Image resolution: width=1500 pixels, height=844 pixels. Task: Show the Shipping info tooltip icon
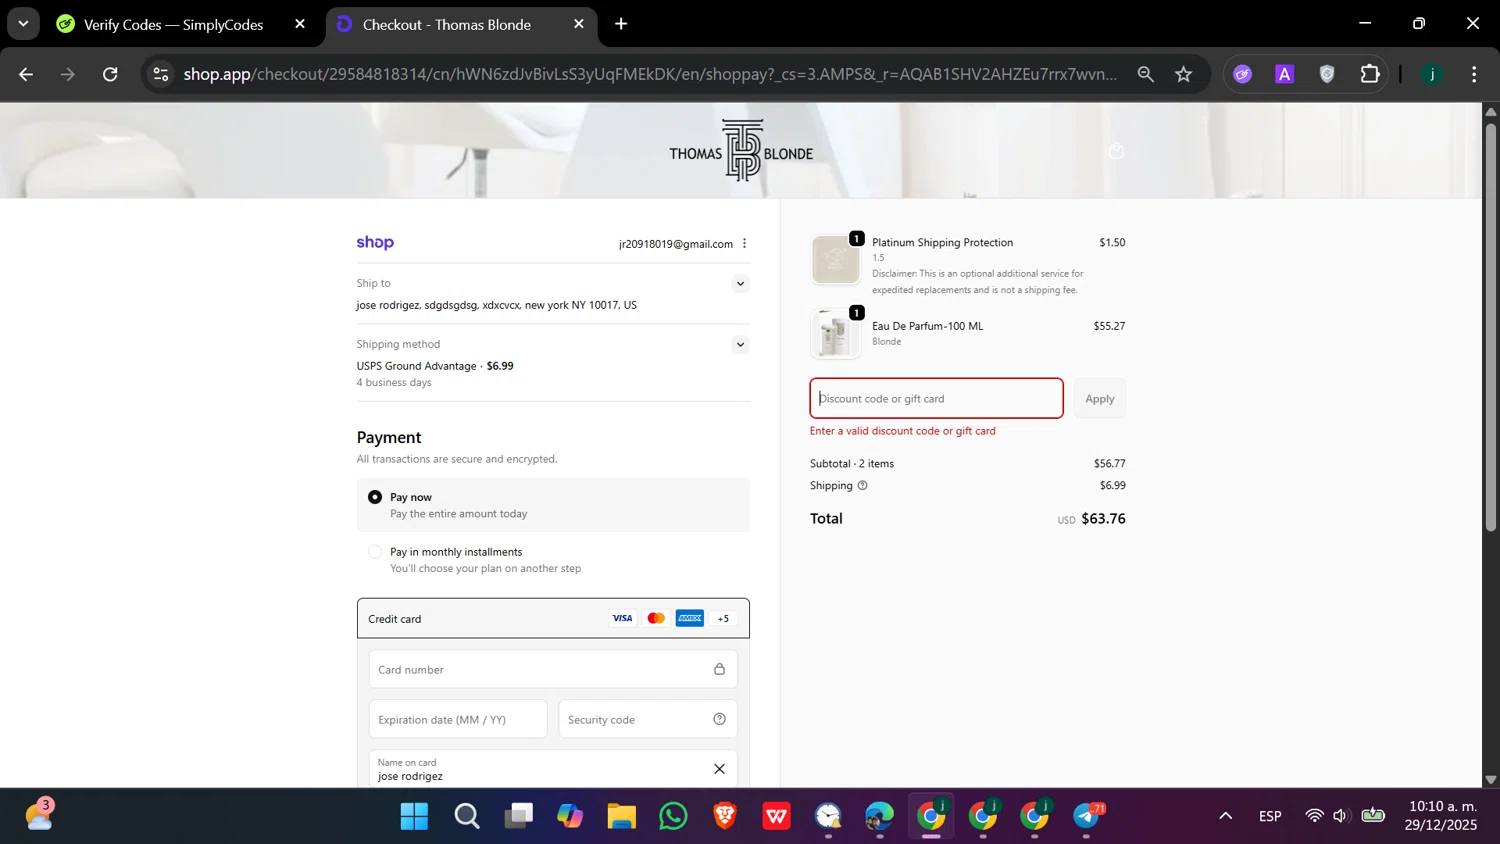click(862, 486)
